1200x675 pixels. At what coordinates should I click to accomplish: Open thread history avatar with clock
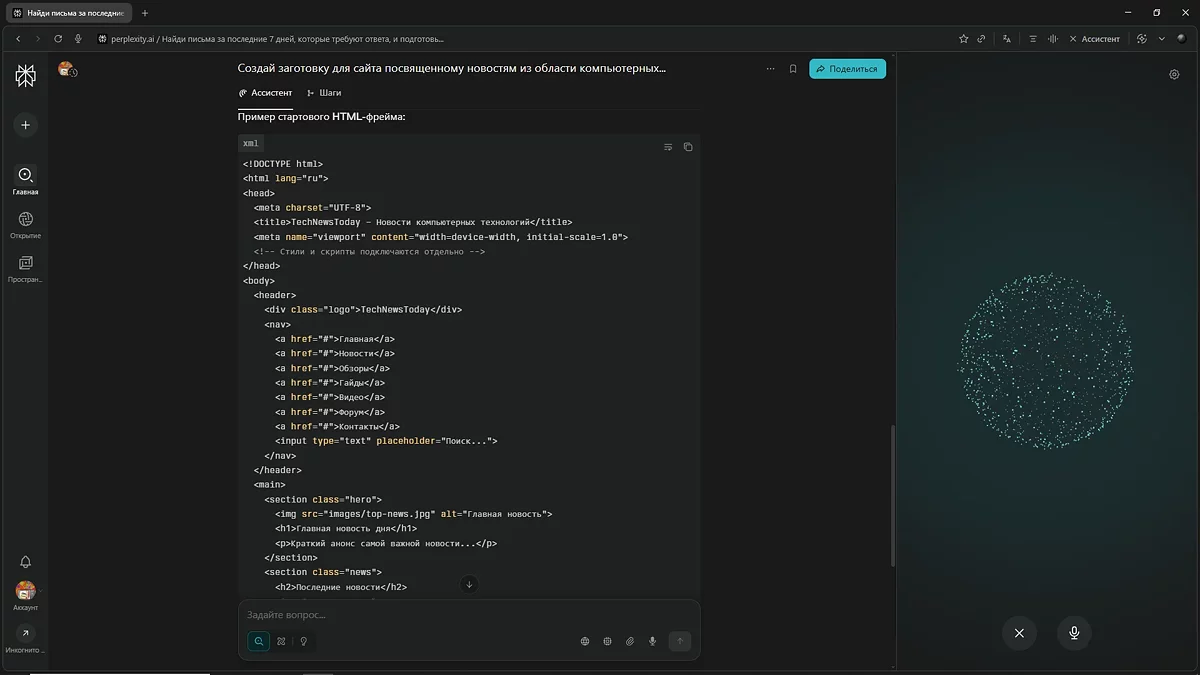[x=67, y=69]
